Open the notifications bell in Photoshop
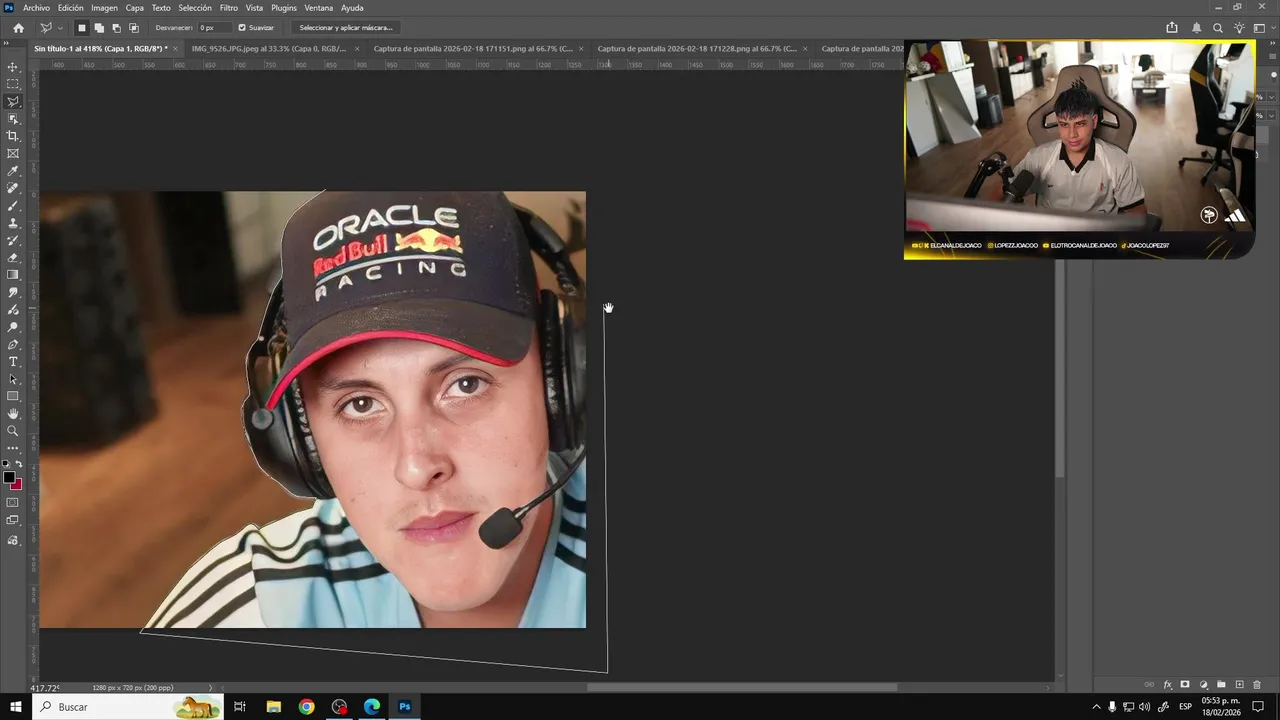 coord(1196,28)
